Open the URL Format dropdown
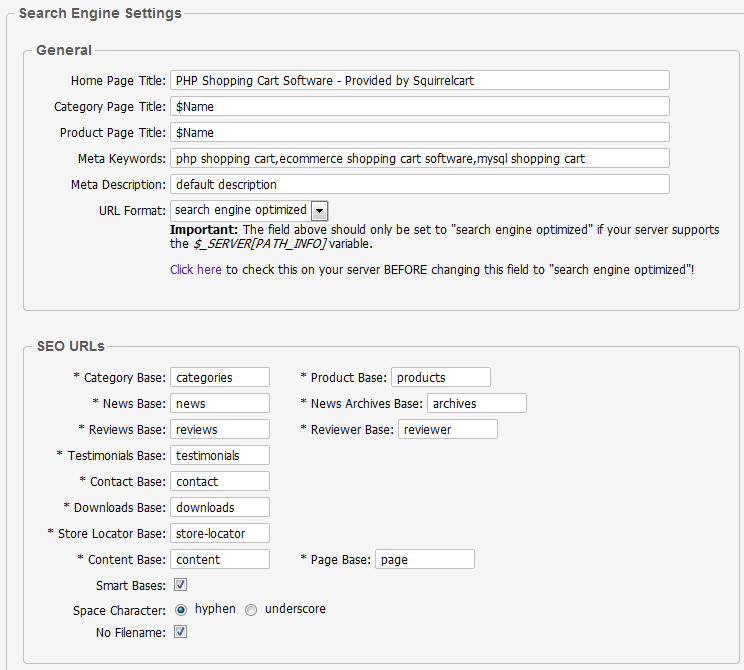 pyautogui.click(x=319, y=210)
